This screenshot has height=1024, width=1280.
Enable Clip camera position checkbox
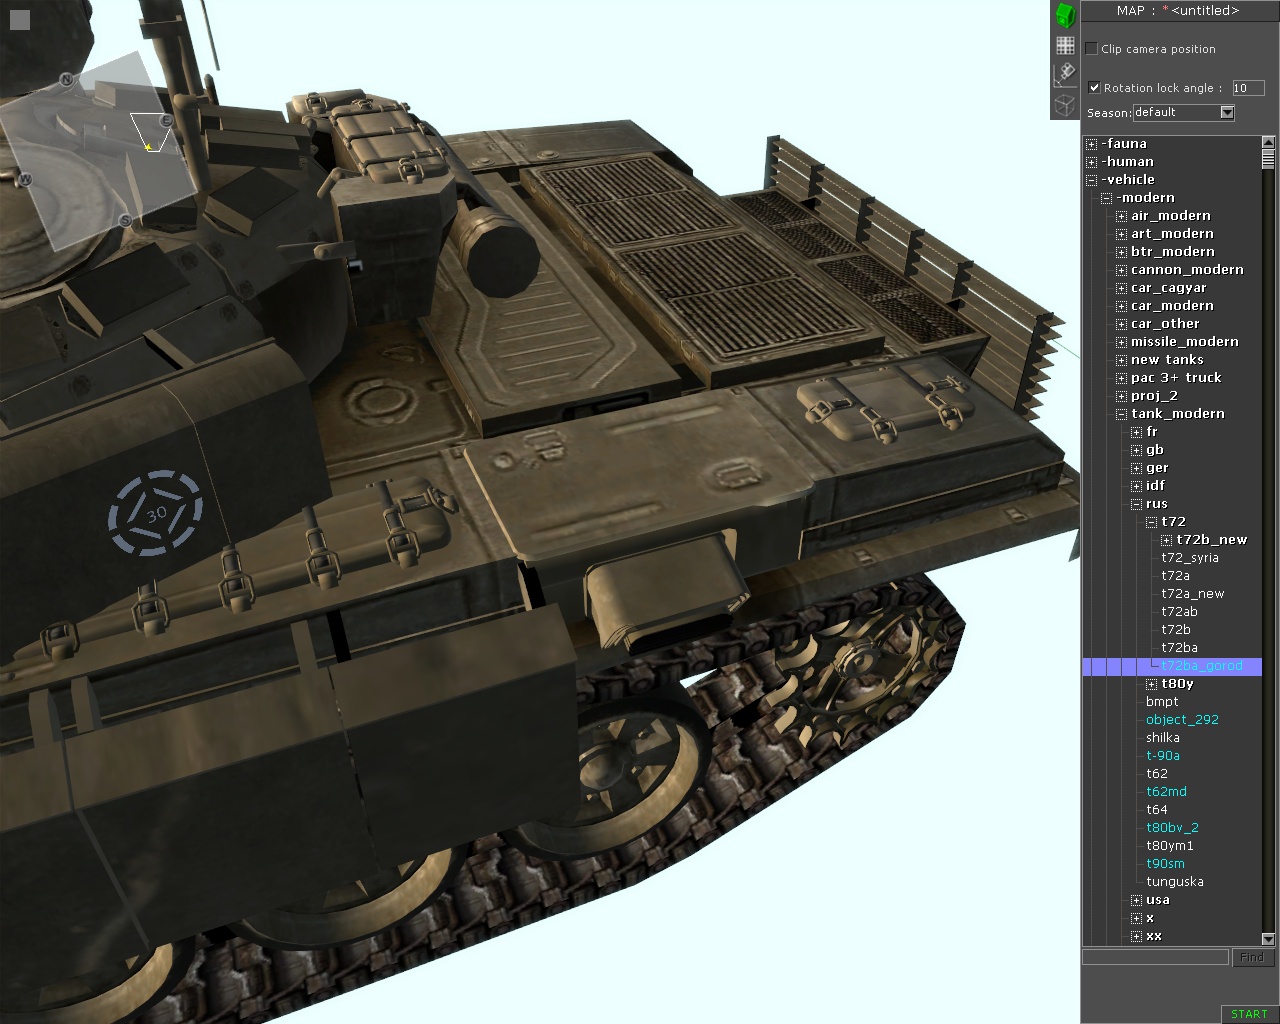1092,48
